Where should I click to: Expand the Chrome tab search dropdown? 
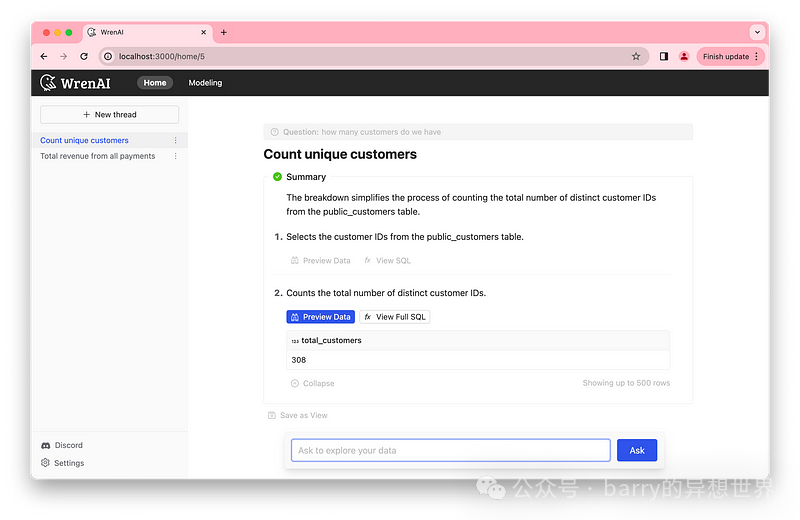(x=756, y=32)
